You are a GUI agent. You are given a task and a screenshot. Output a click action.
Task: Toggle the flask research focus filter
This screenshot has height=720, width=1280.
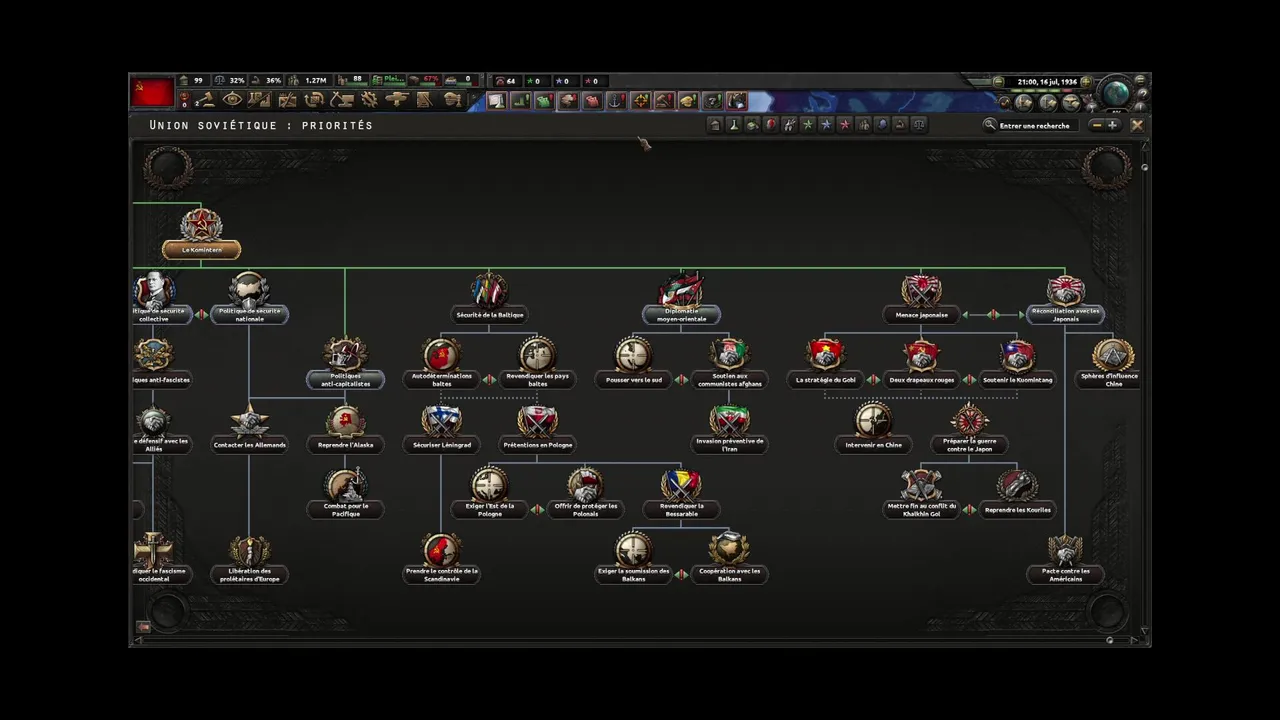click(734, 124)
